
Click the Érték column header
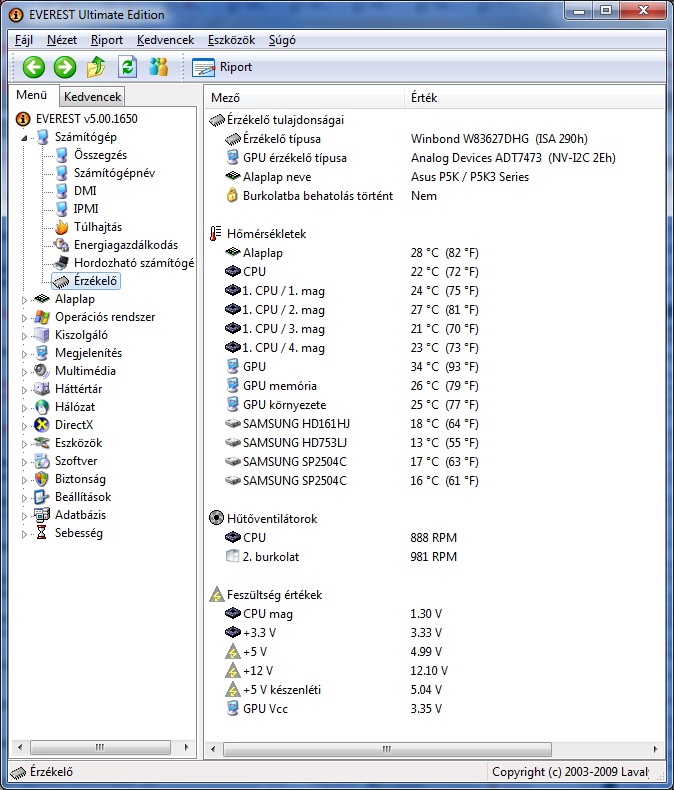click(534, 98)
